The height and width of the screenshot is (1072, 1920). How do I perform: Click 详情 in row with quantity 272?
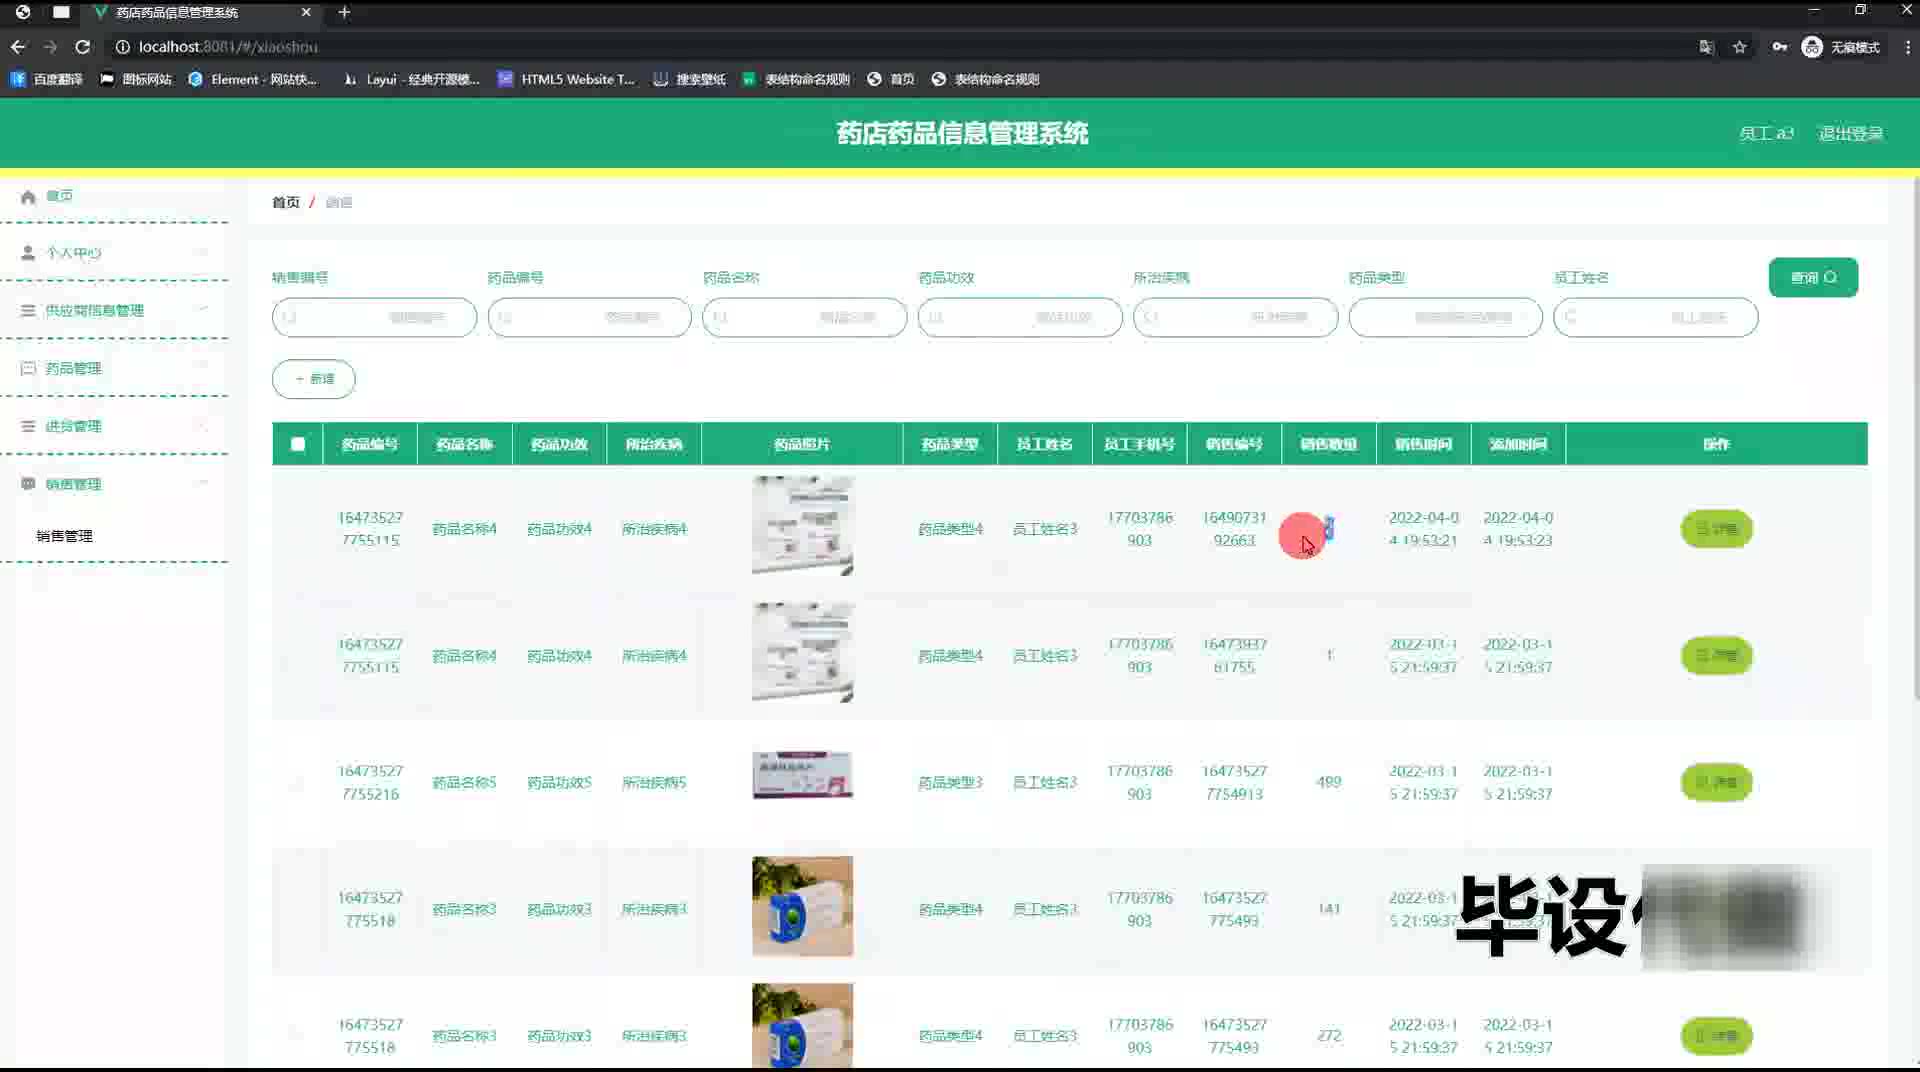click(1717, 1036)
